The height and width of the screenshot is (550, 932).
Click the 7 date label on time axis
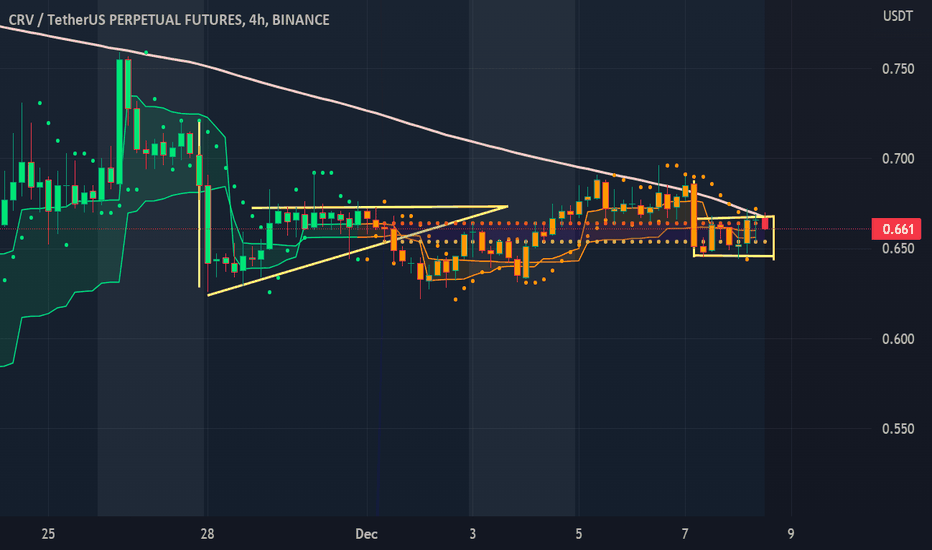[x=685, y=534]
